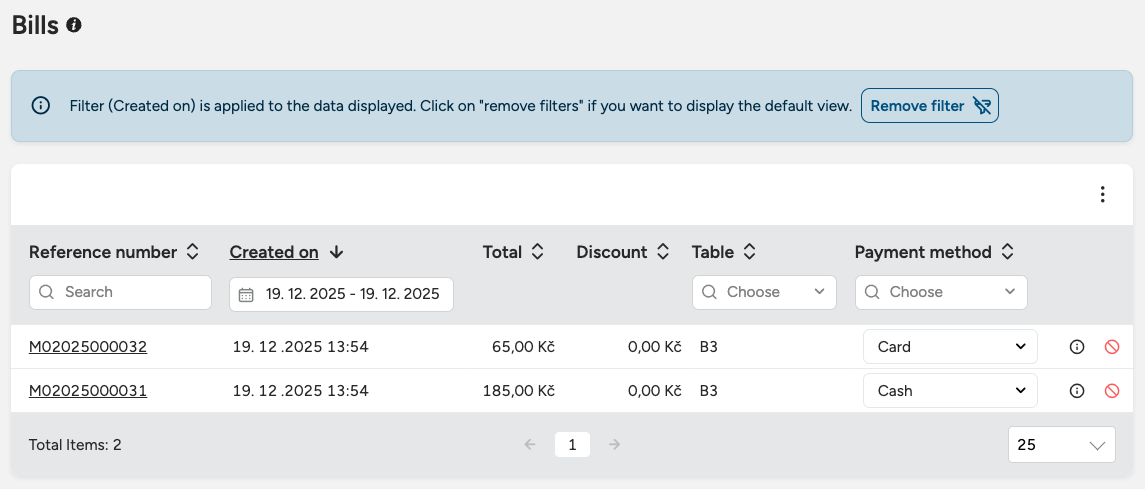Cancel bill M02025000032 with red icon
This screenshot has width=1145, height=489.
tap(1111, 347)
